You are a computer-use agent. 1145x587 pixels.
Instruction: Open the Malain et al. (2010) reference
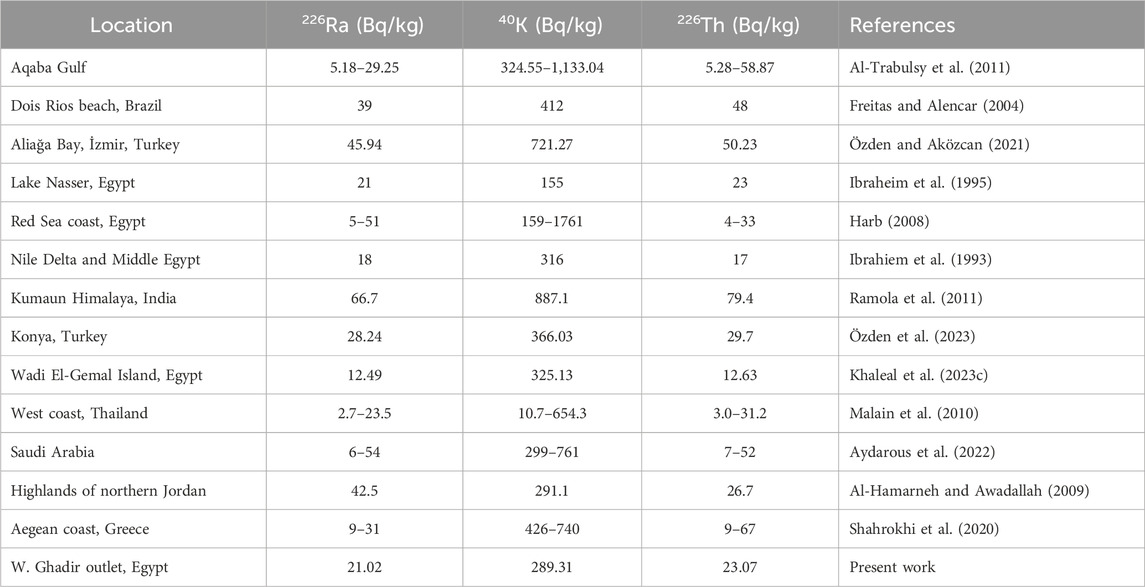pos(914,414)
